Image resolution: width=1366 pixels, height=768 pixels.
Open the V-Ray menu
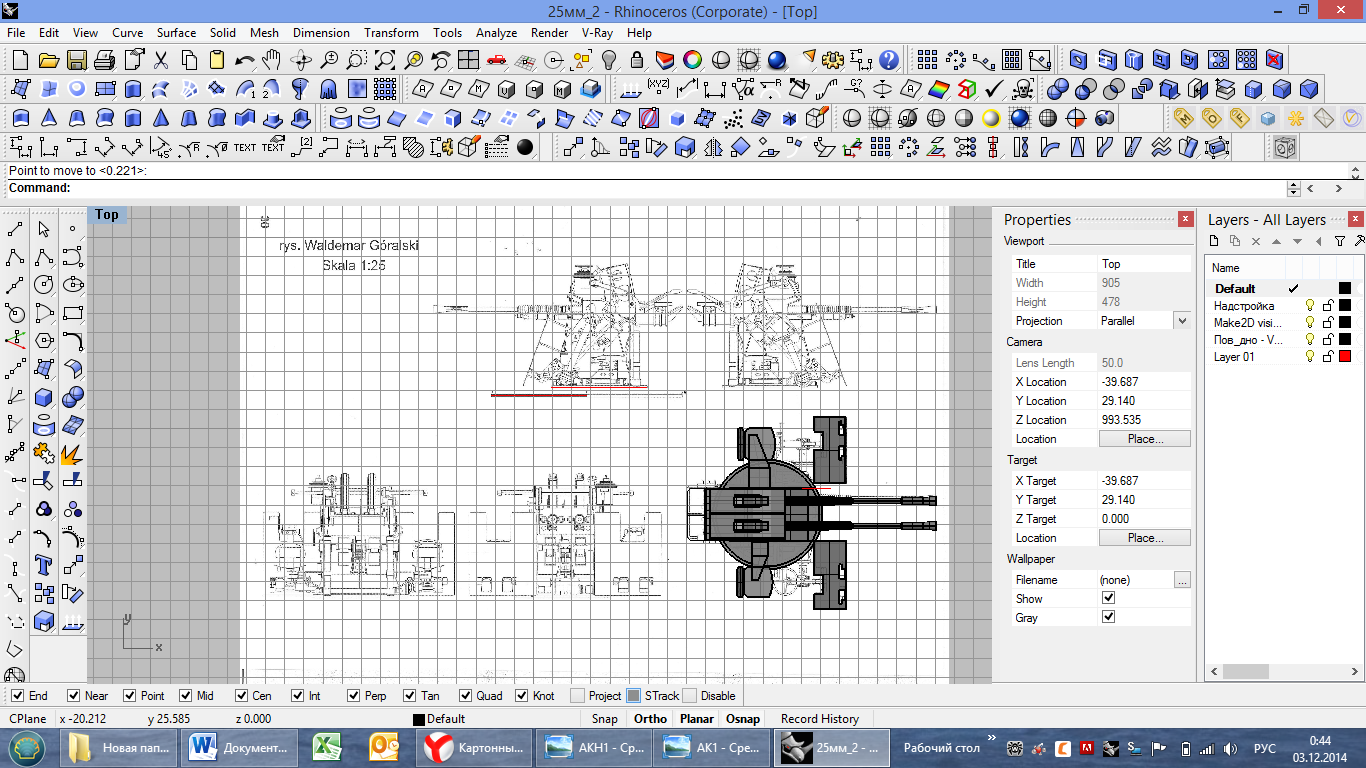coord(597,33)
